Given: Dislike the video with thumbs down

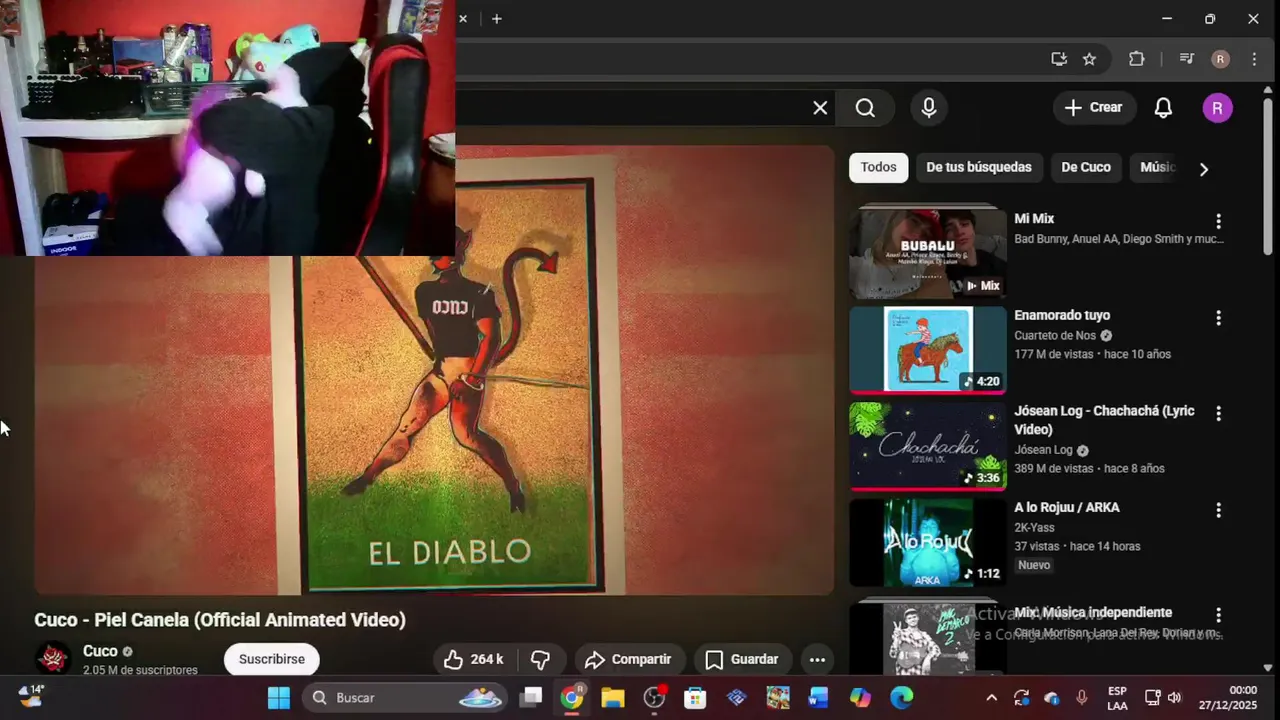Looking at the screenshot, I should (540, 659).
